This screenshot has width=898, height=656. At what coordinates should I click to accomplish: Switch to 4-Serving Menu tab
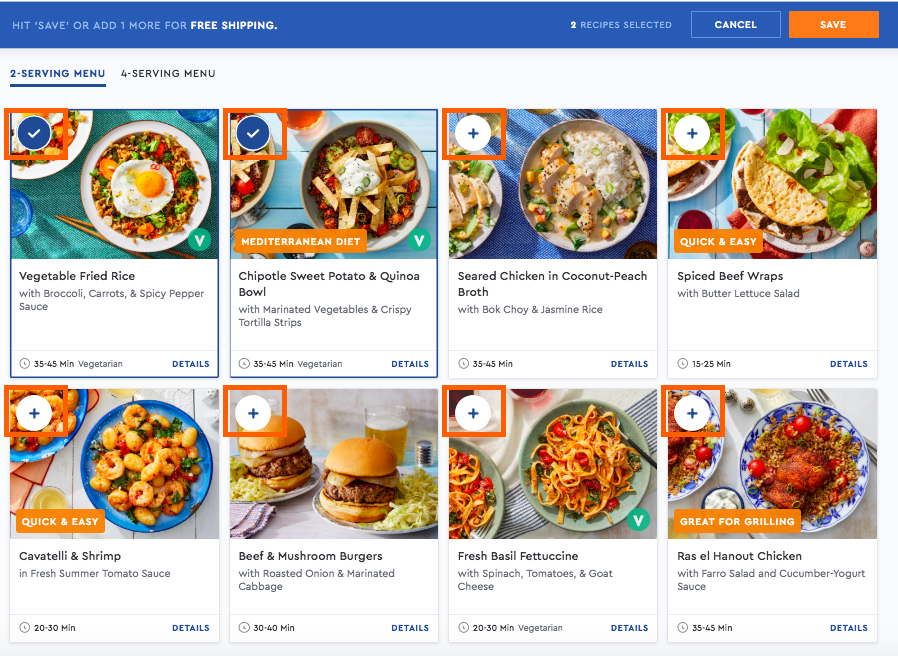(168, 73)
